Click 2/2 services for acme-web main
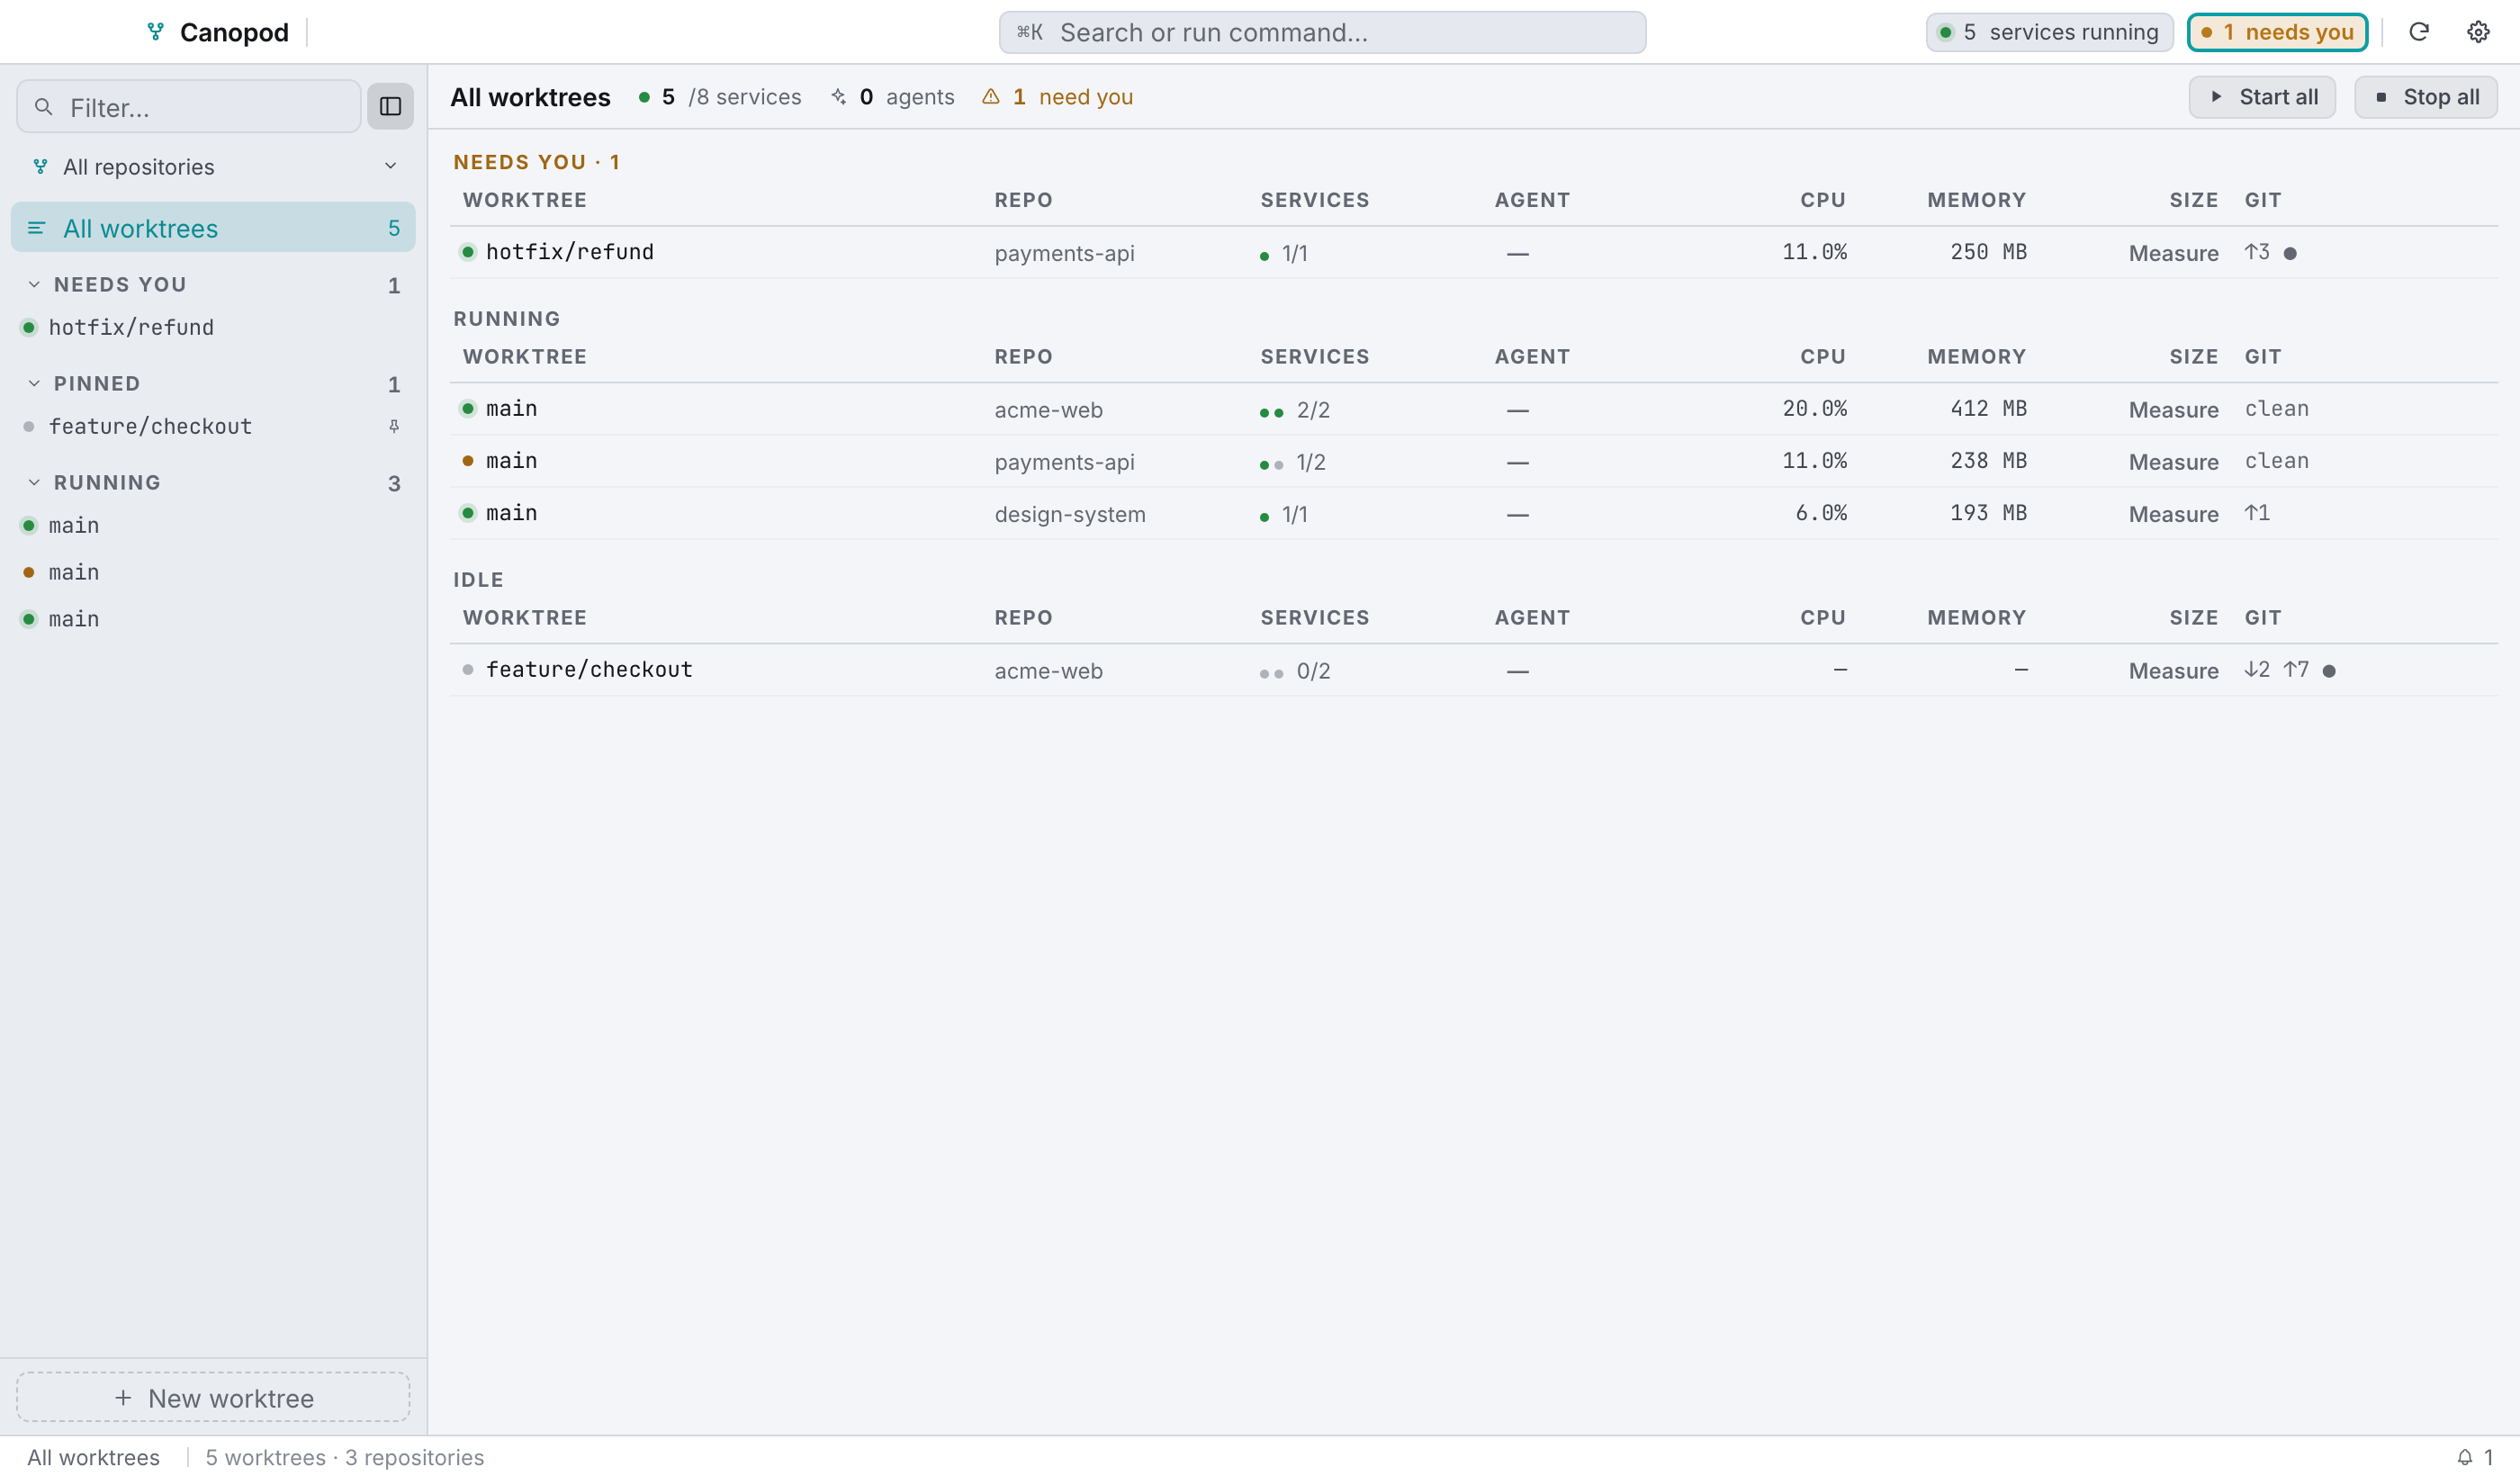2520x1476 pixels. point(1295,410)
